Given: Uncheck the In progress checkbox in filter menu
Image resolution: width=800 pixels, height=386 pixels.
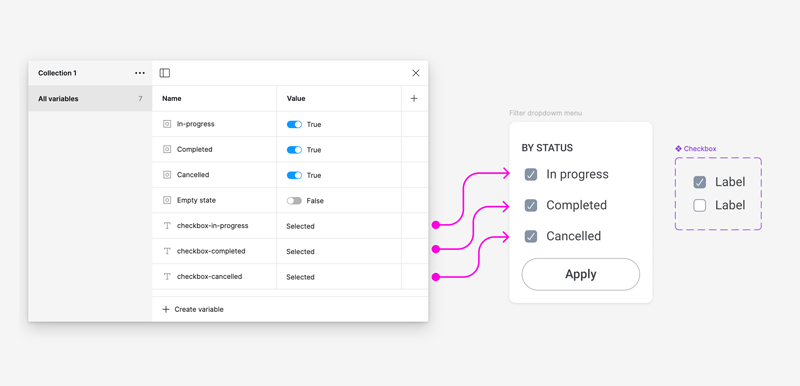Looking at the screenshot, I should pos(531,175).
